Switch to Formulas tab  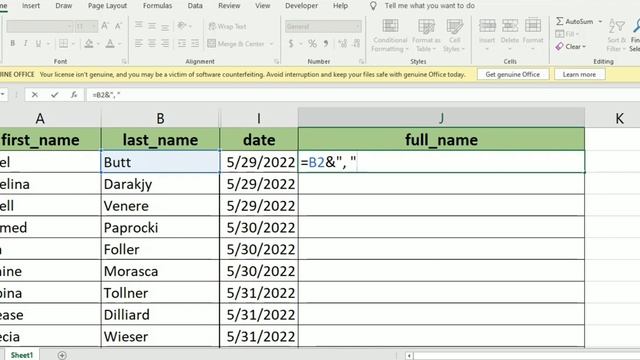(158, 6)
